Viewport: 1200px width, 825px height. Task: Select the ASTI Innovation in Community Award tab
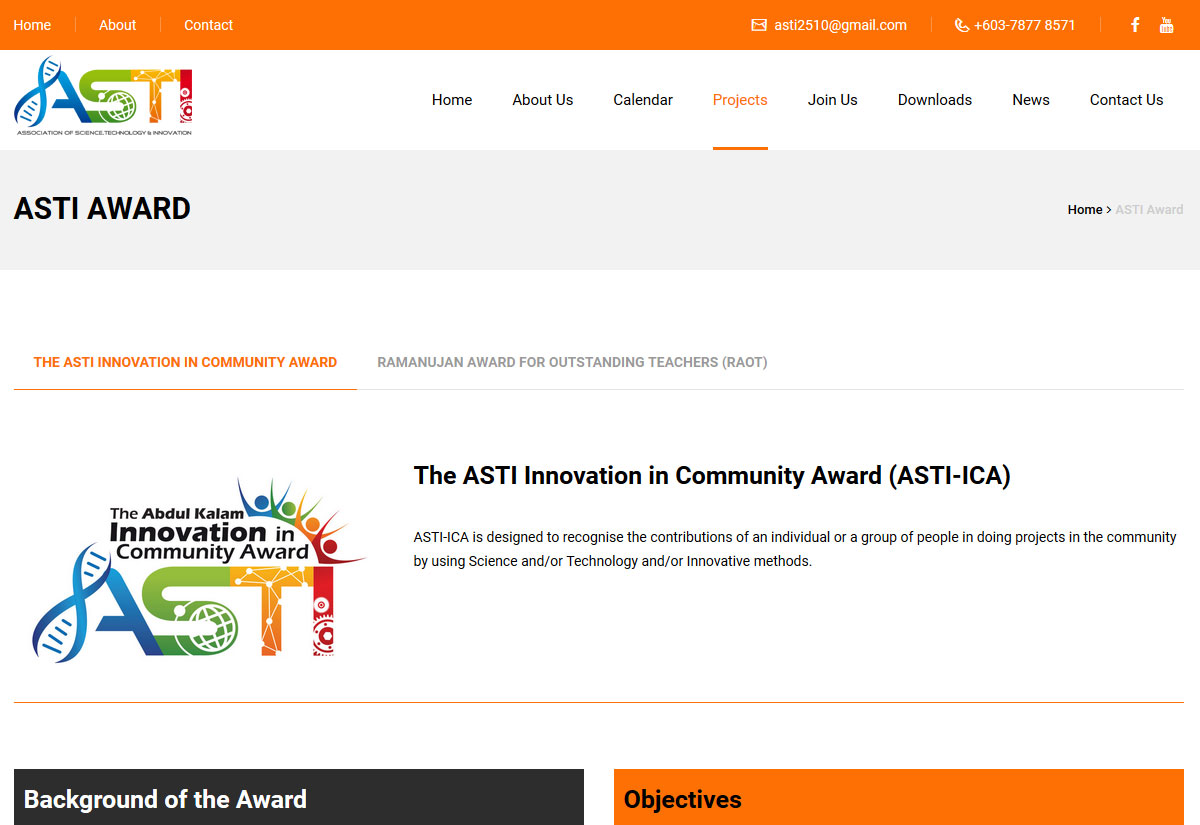(x=185, y=362)
